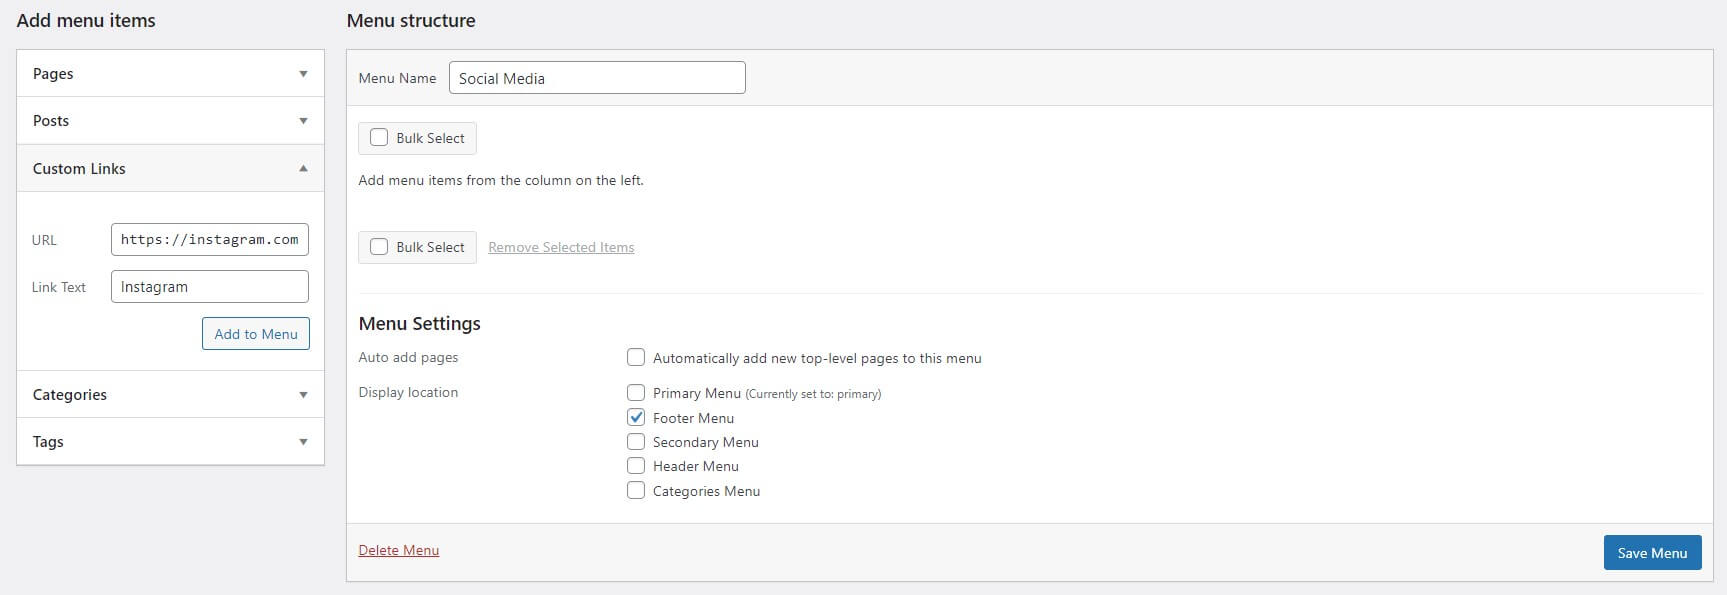Enable automatically add new top-level pages
Viewport: 1727px width, 595px height.
tap(636, 358)
